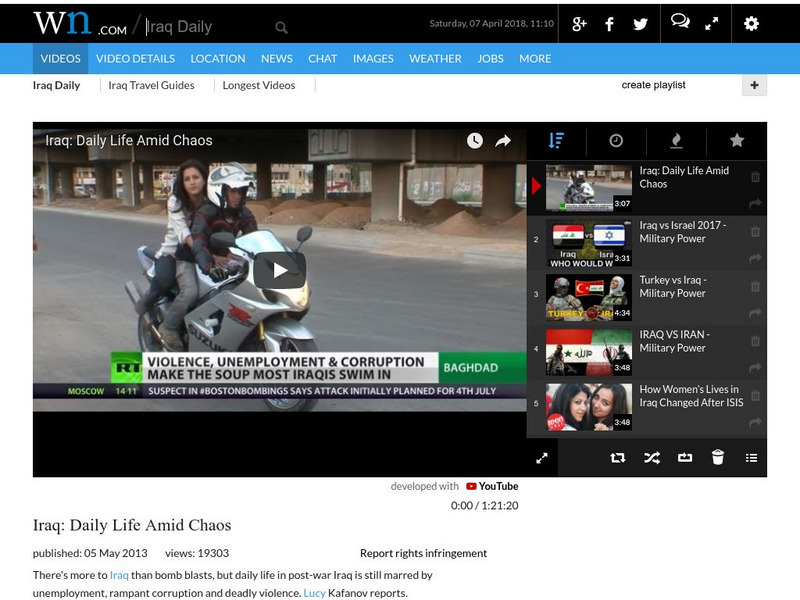Share Turkey vs Iraq playlist item
Viewport: 800px width, 600px height.
click(756, 313)
